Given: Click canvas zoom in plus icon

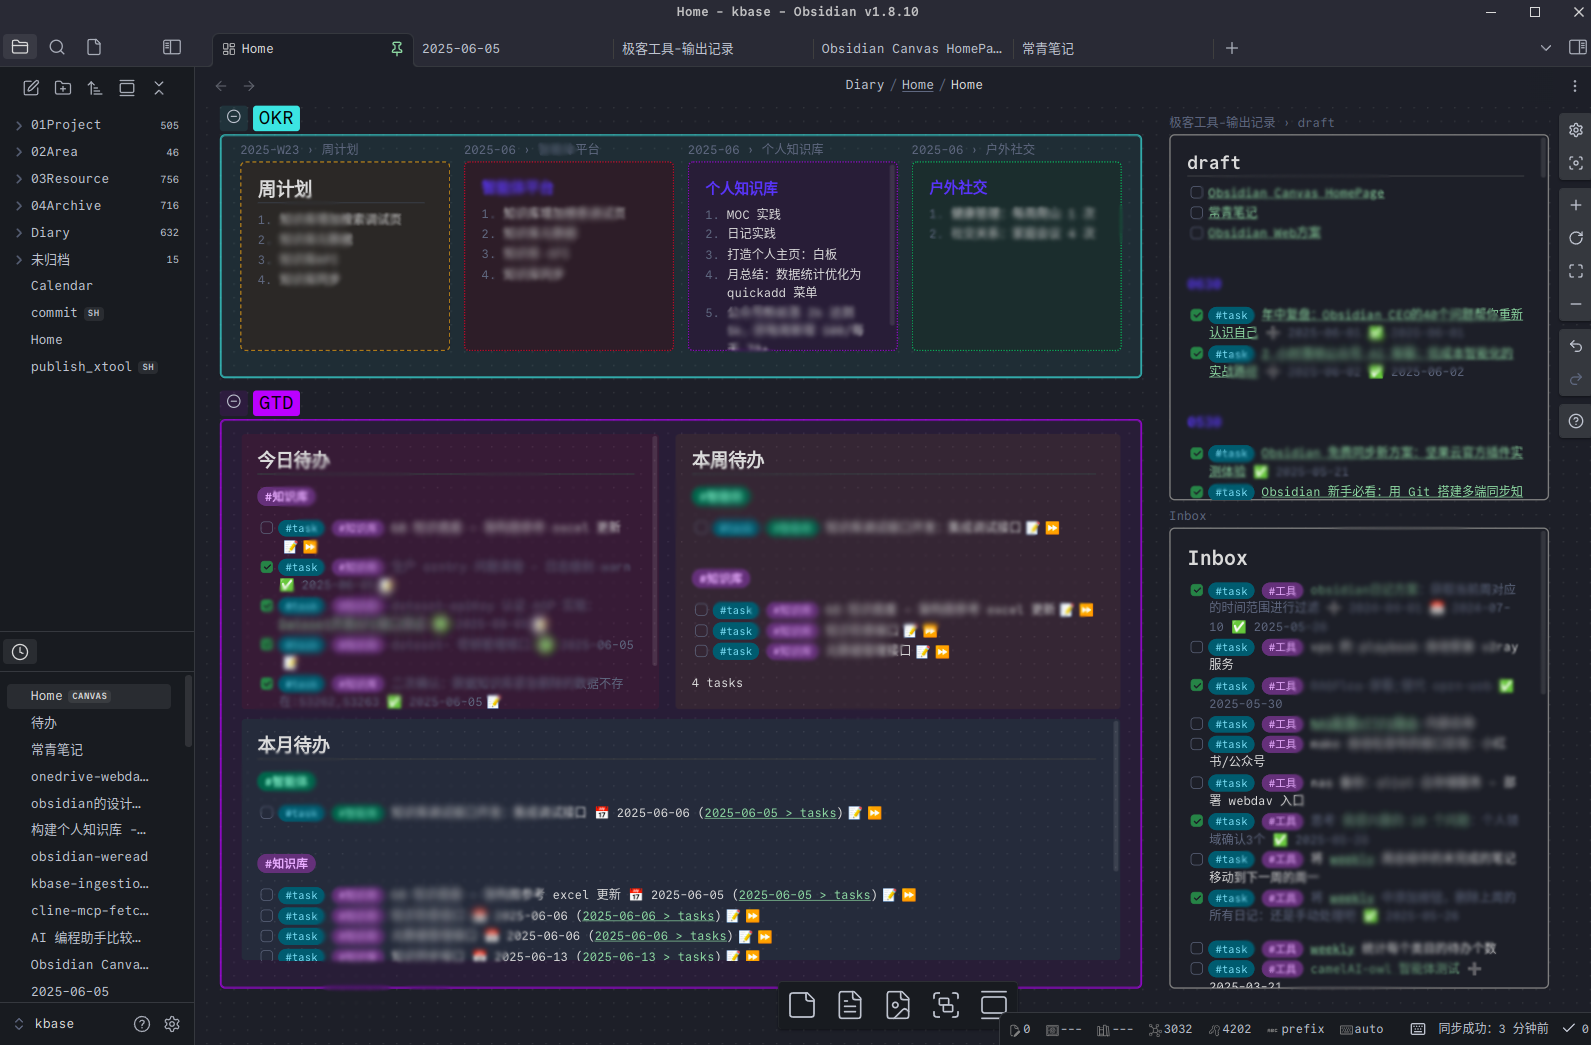Looking at the screenshot, I should tap(1575, 205).
